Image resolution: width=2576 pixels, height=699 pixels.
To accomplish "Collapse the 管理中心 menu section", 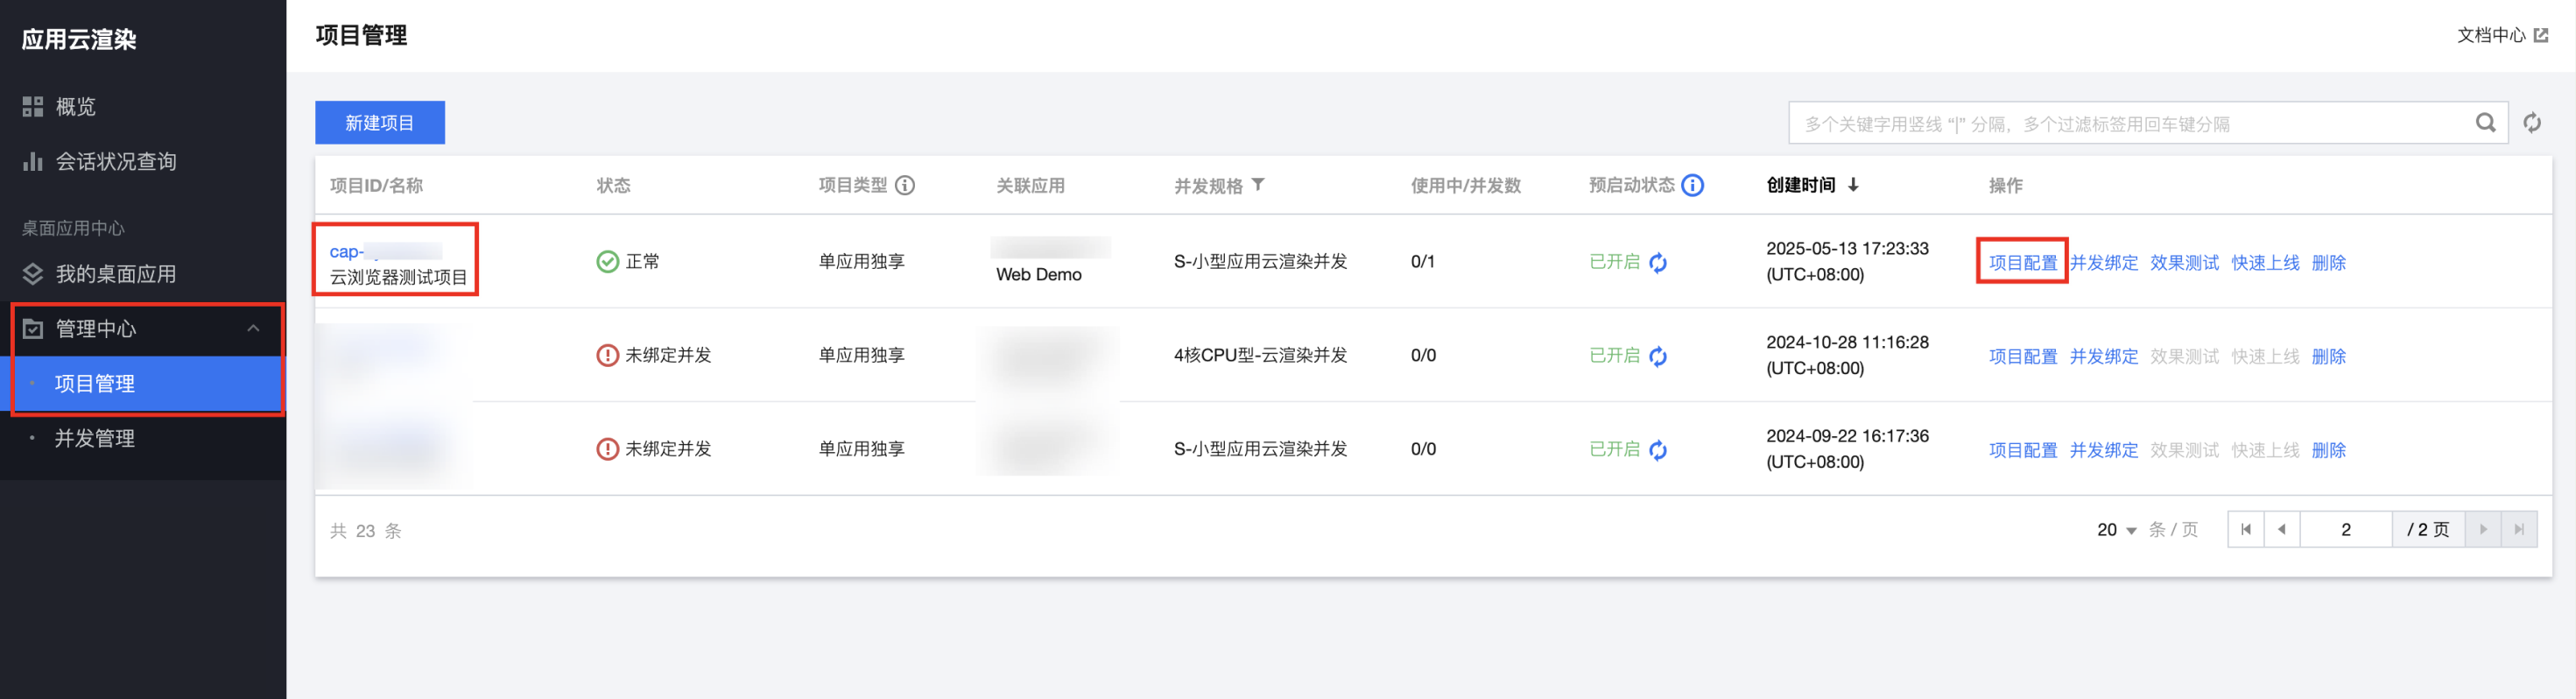I will [253, 328].
